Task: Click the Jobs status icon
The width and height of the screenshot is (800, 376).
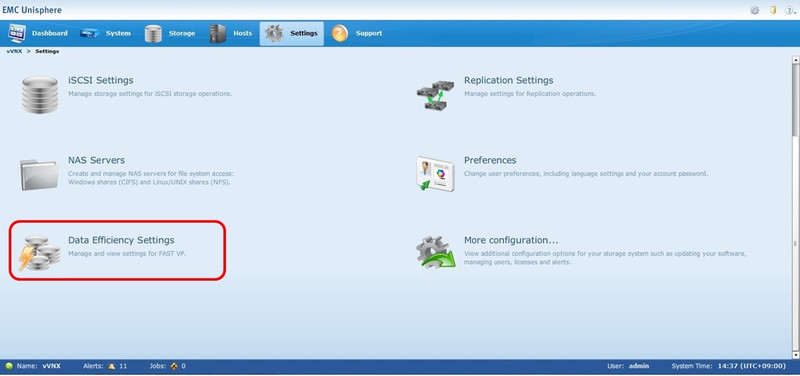Action: [174, 366]
